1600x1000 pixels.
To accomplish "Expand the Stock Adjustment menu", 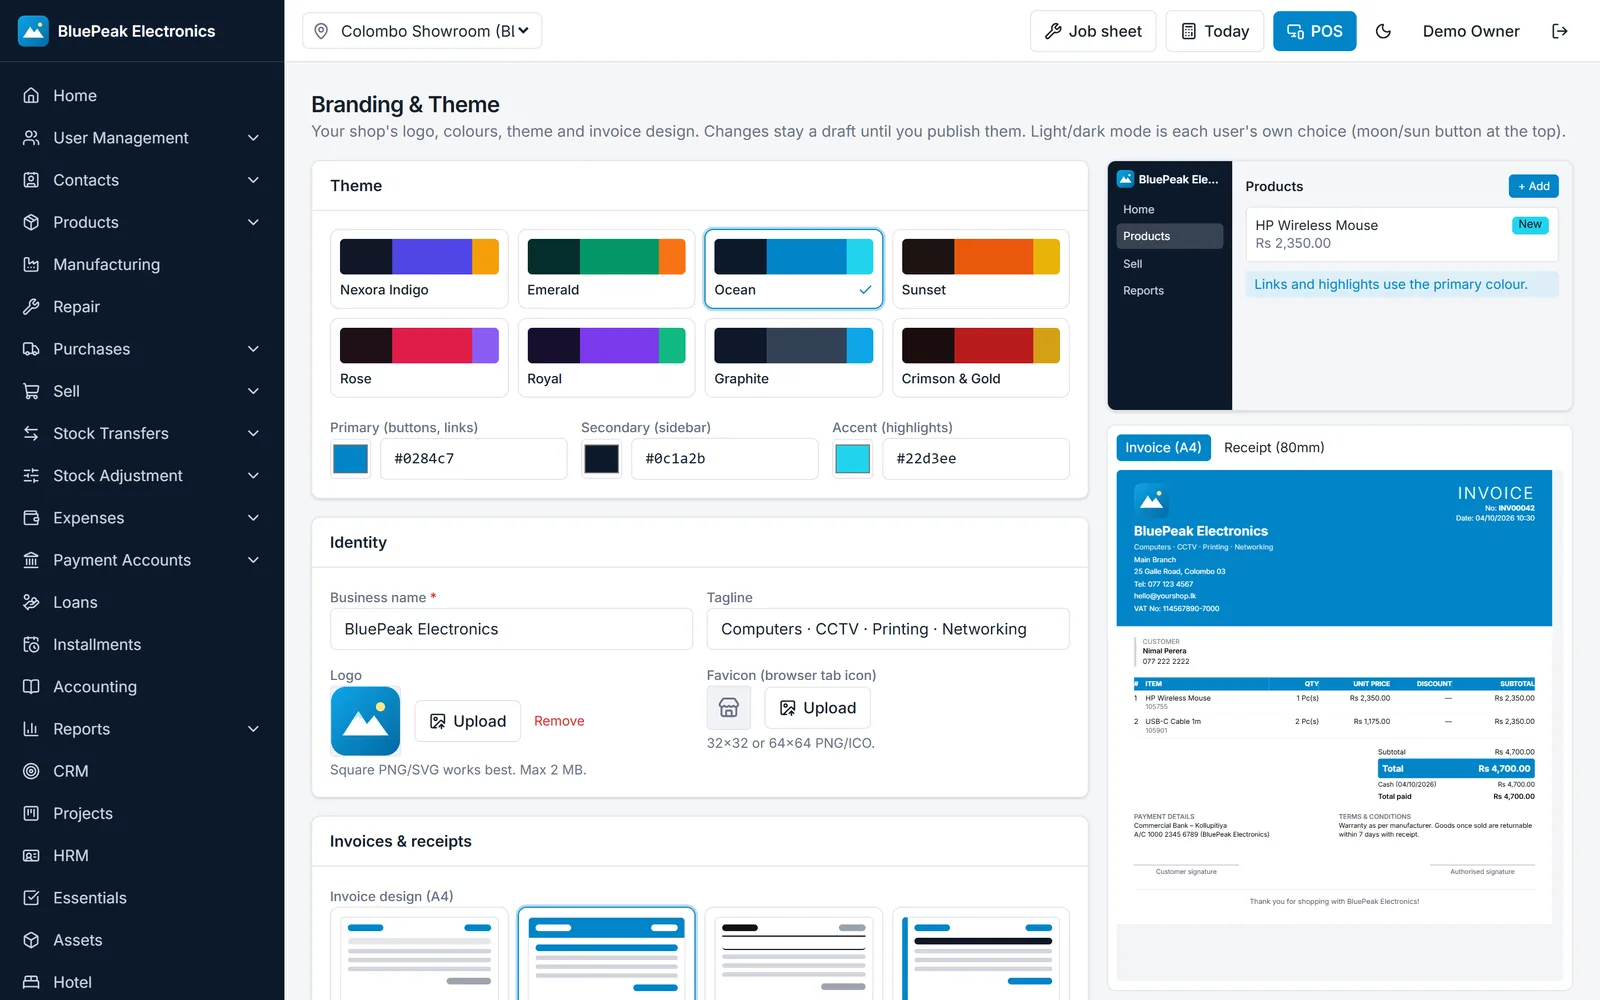I will [142, 476].
